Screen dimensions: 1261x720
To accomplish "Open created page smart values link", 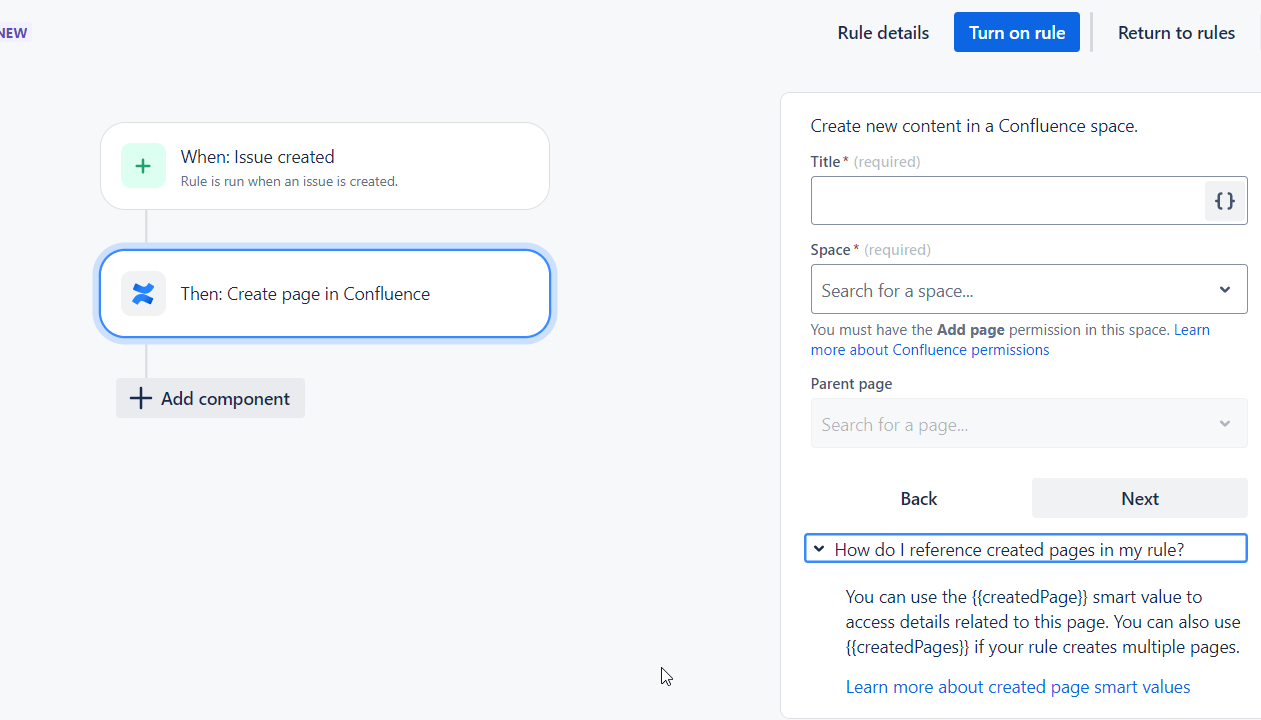I will tap(1017, 687).
